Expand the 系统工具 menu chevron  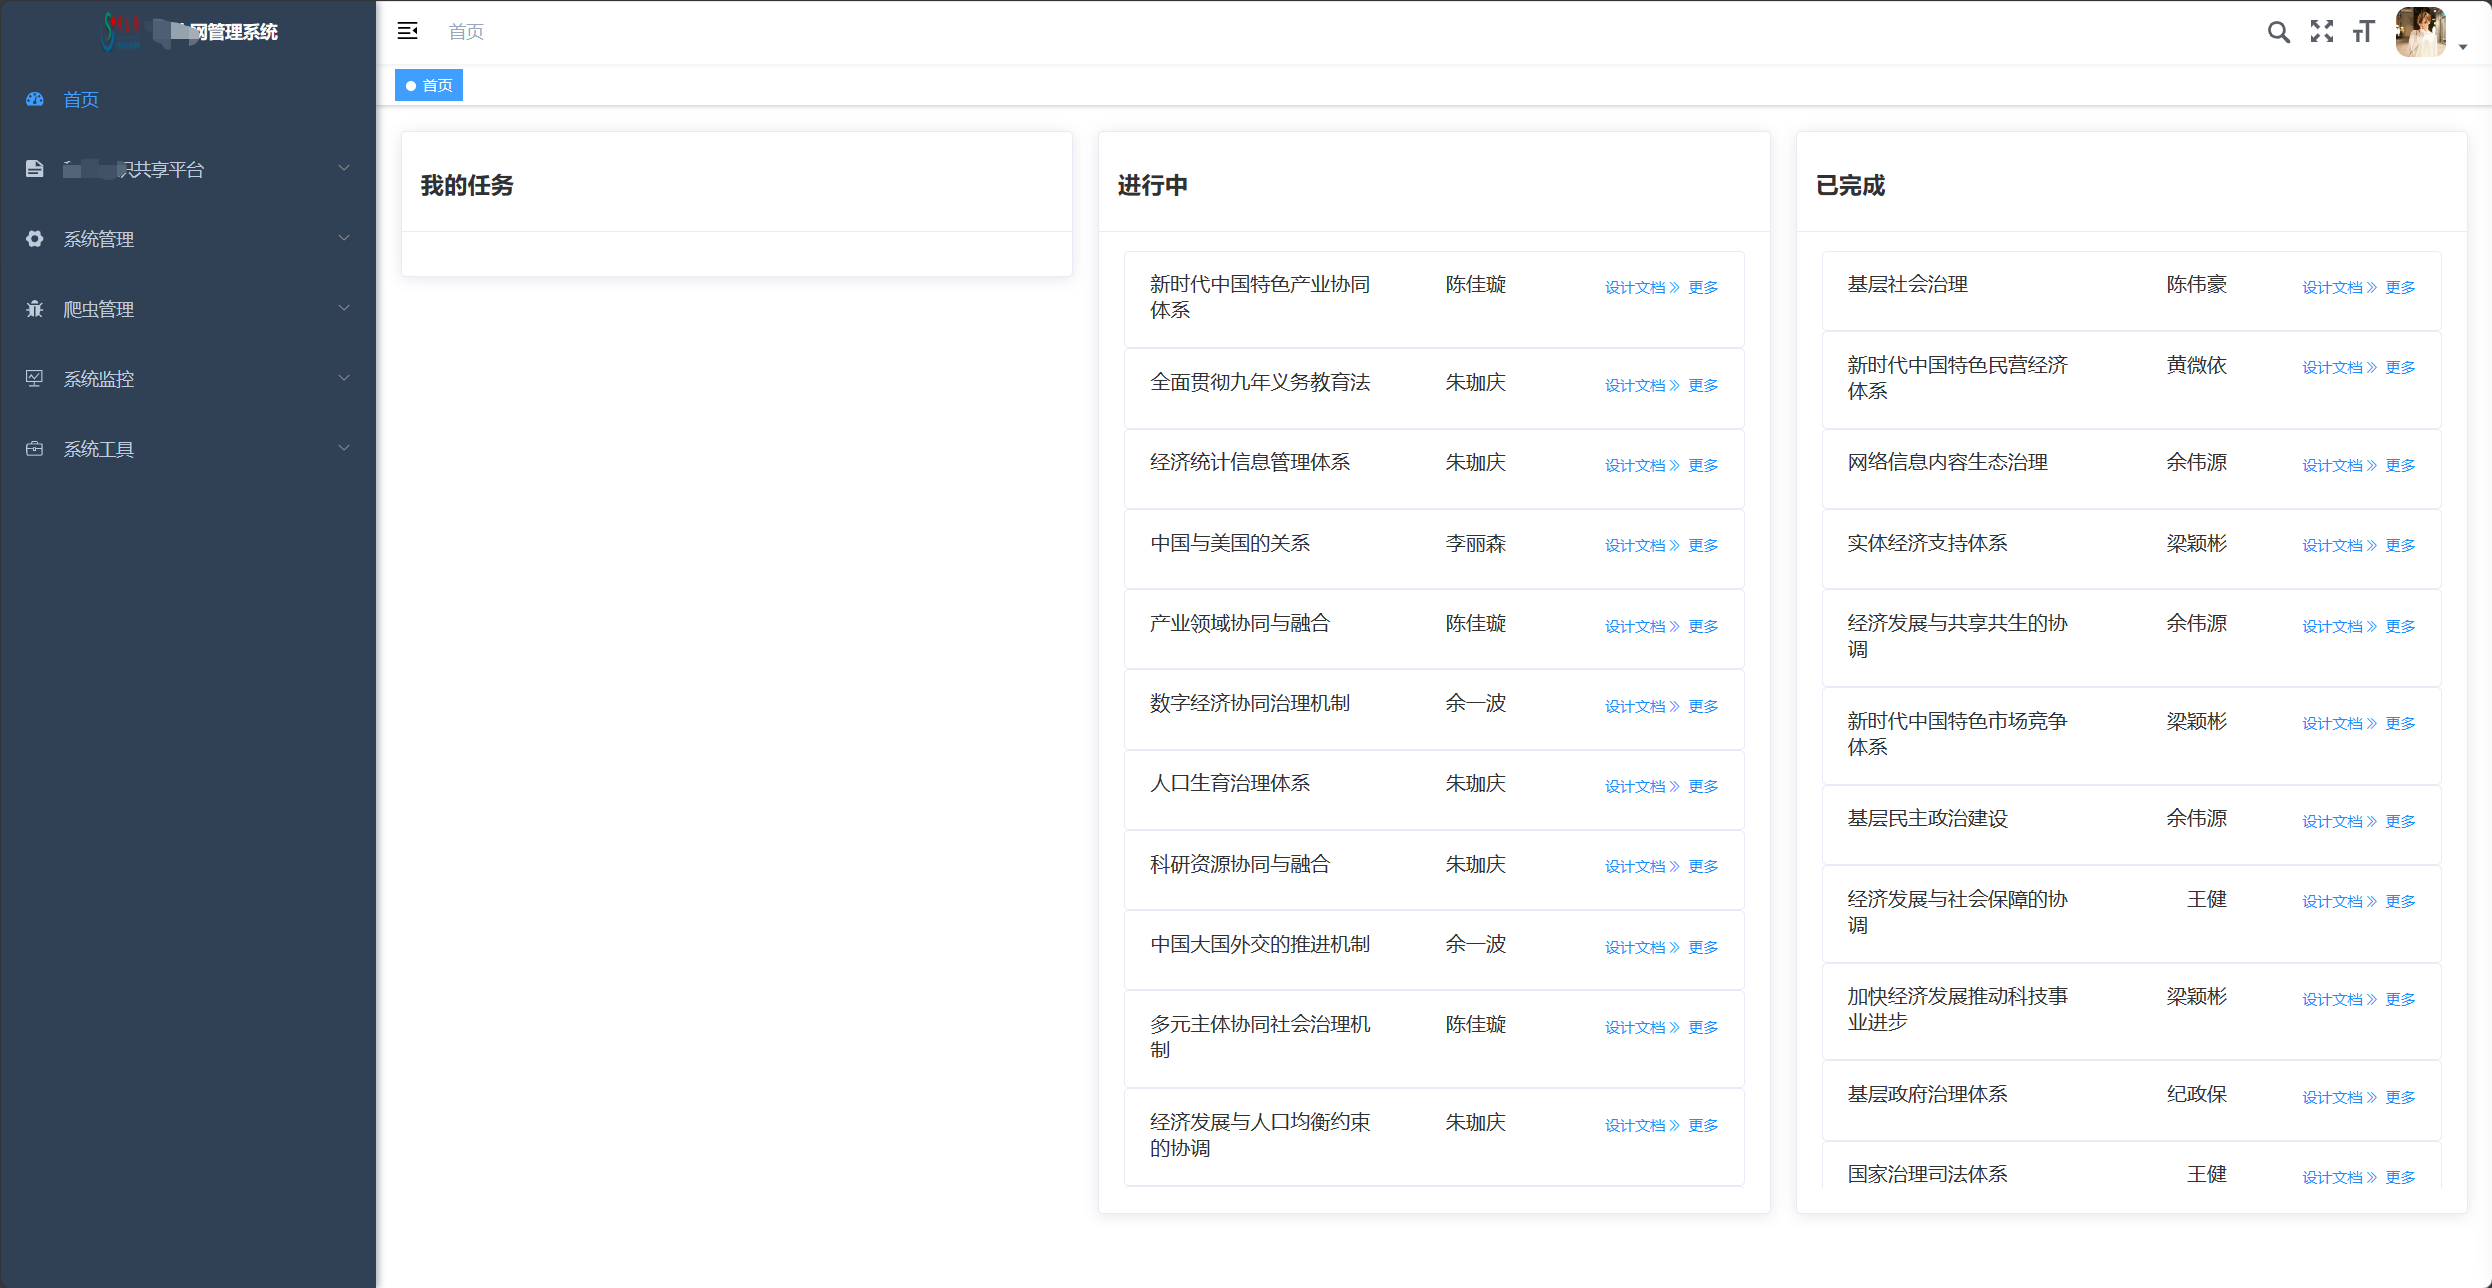(x=344, y=448)
